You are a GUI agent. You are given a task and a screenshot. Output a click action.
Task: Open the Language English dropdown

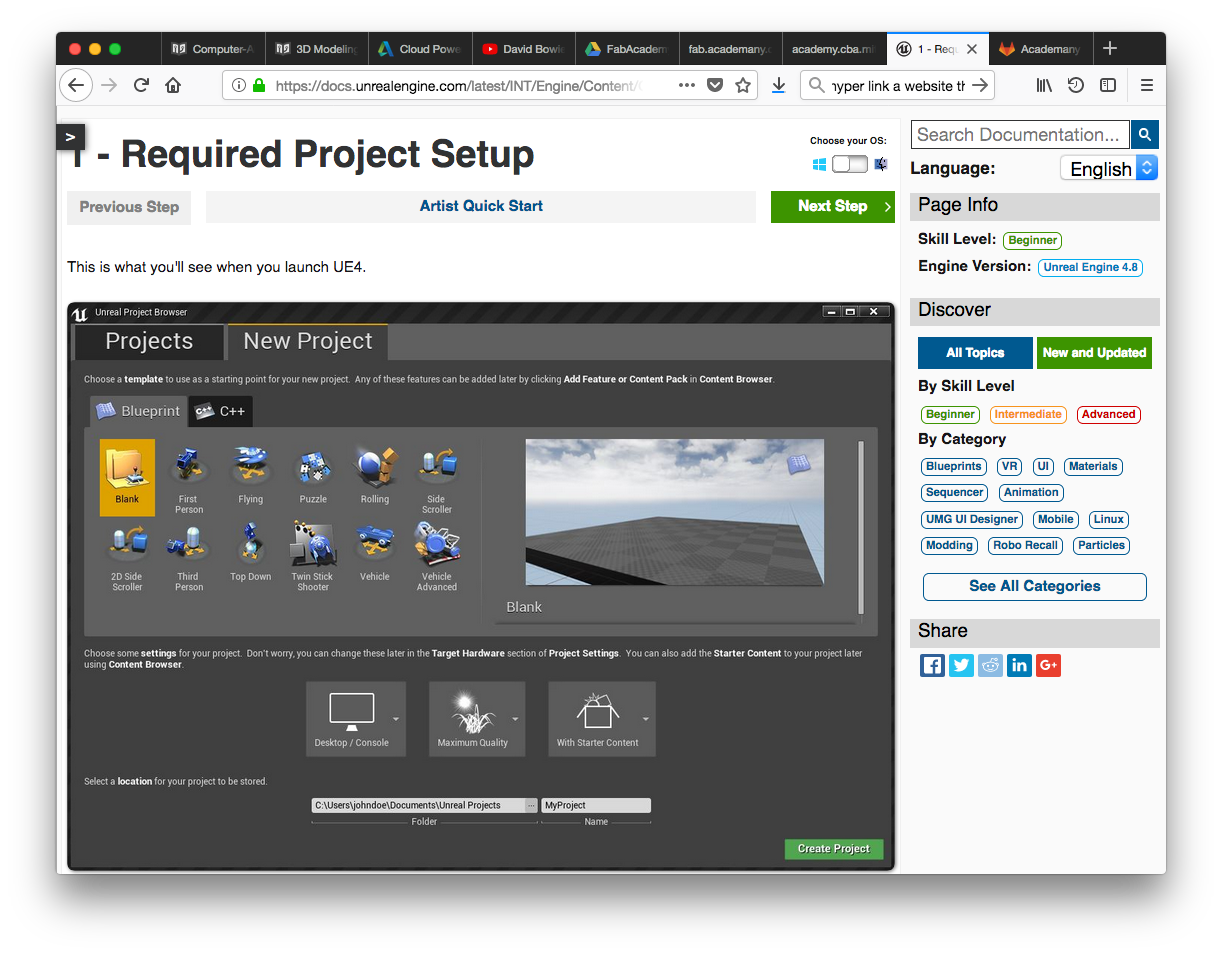[x=1109, y=168]
